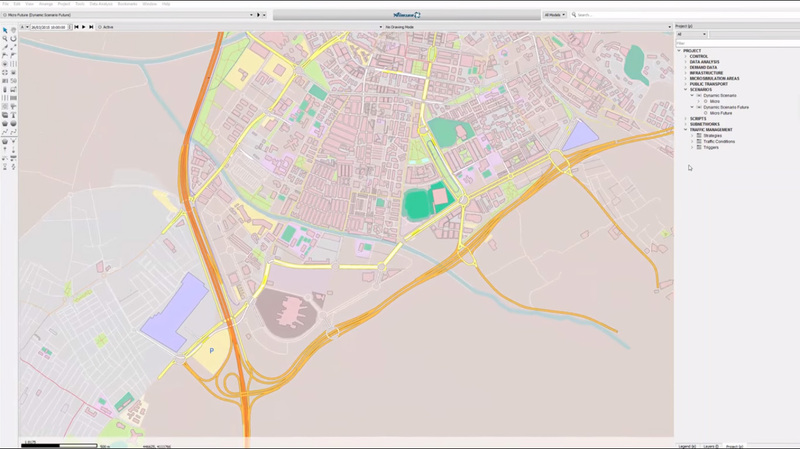Open the Micro Future scenario dropdown
Image resolution: width=800 pixels, height=449 pixels.
[130, 15]
